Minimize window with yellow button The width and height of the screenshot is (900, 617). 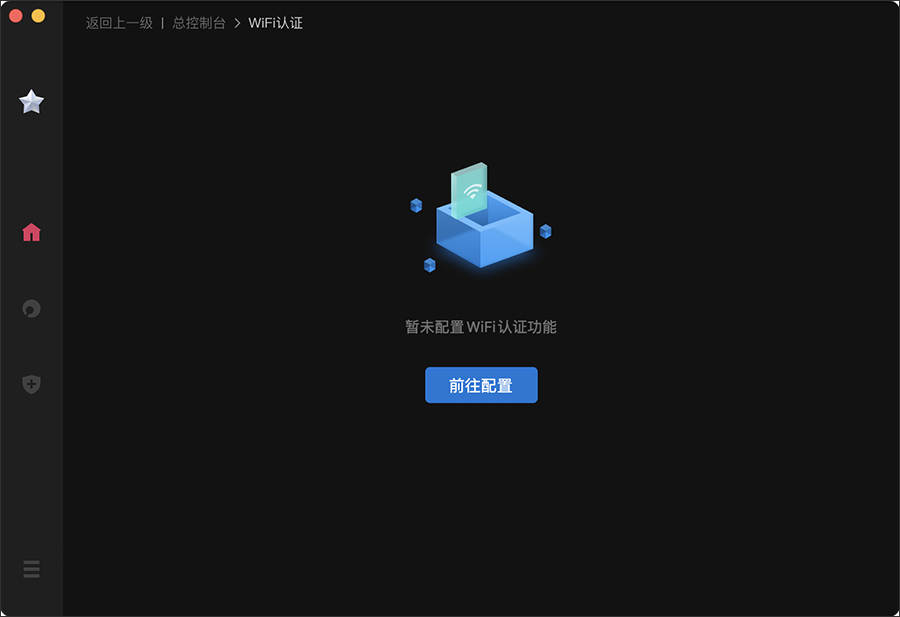pos(38,15)
